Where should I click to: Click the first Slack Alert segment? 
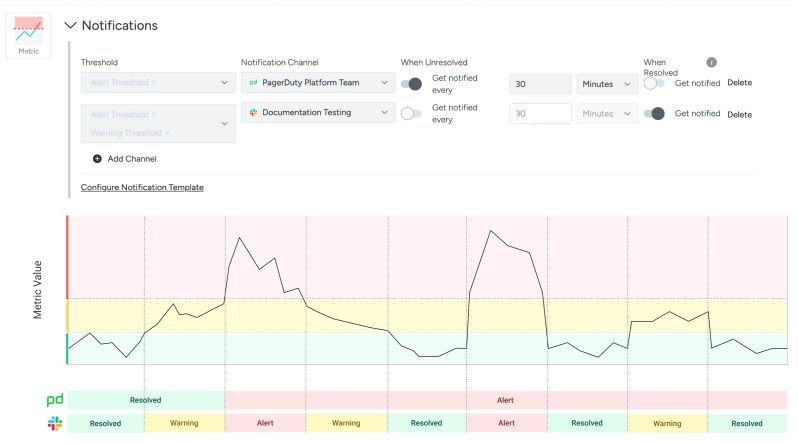tap(265, 423)
